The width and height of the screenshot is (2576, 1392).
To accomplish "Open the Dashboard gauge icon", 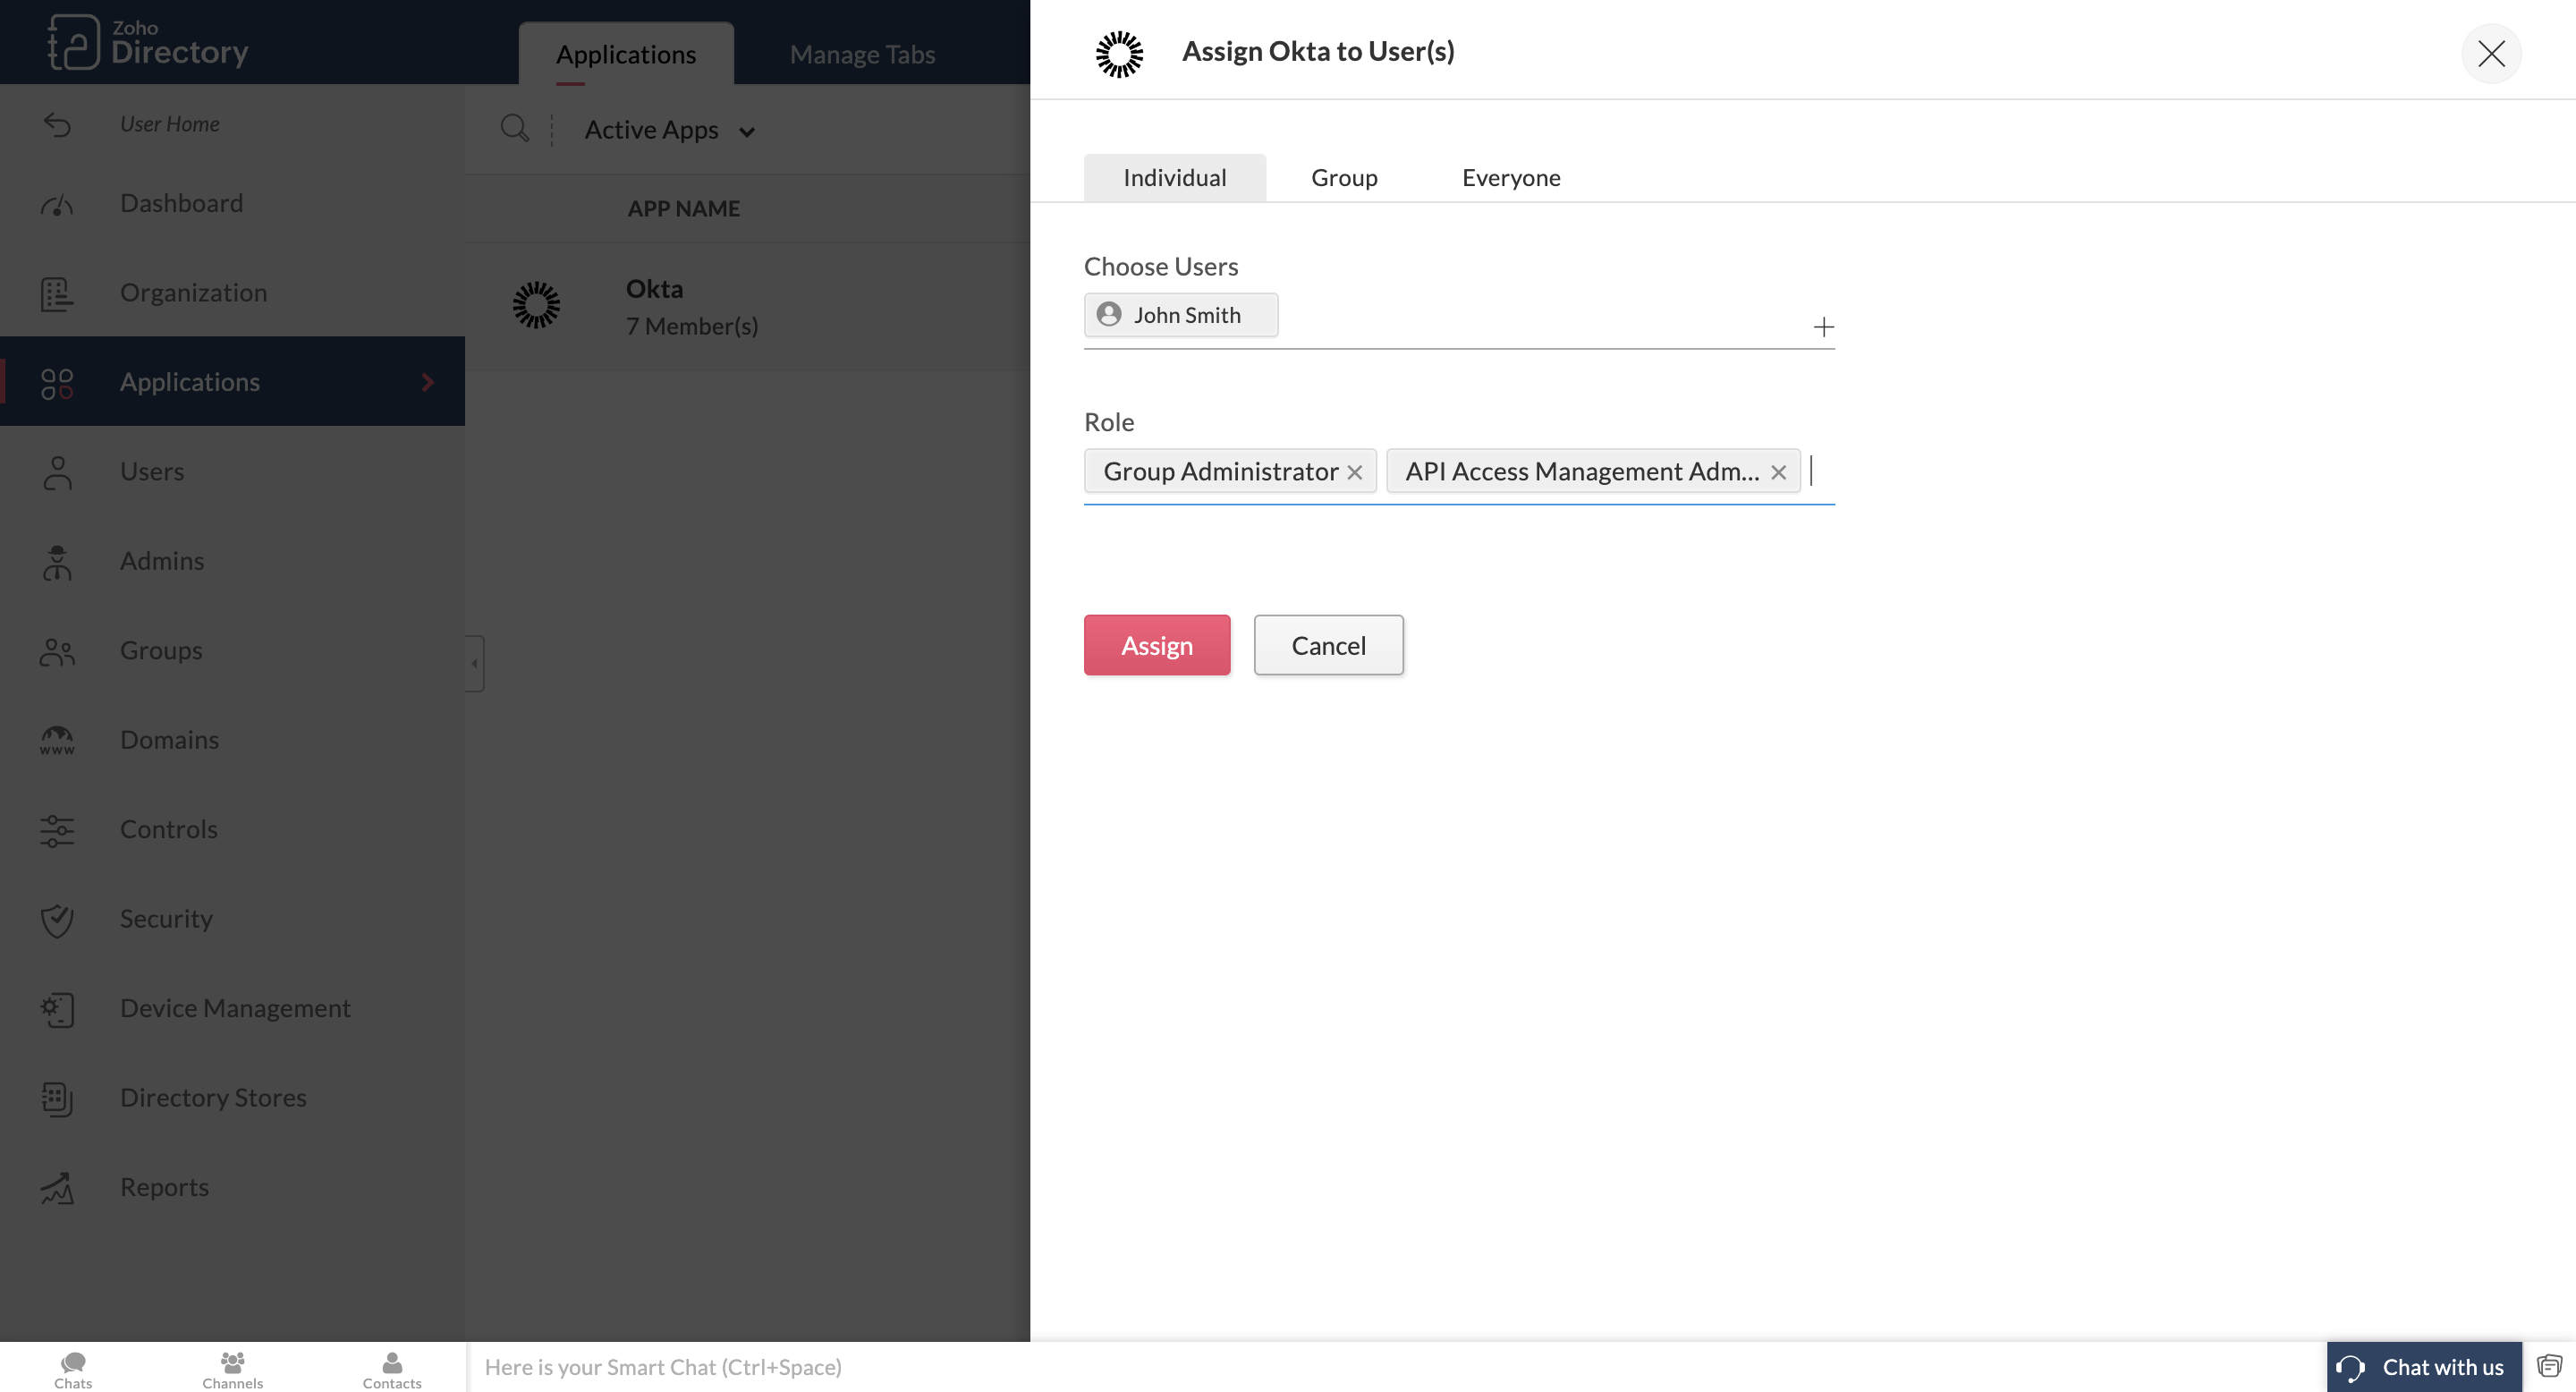I will point(57,204).
